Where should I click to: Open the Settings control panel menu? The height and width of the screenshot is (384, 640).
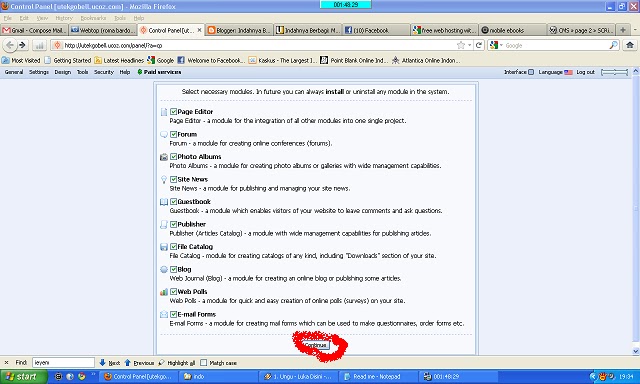[x=39, y=72]
